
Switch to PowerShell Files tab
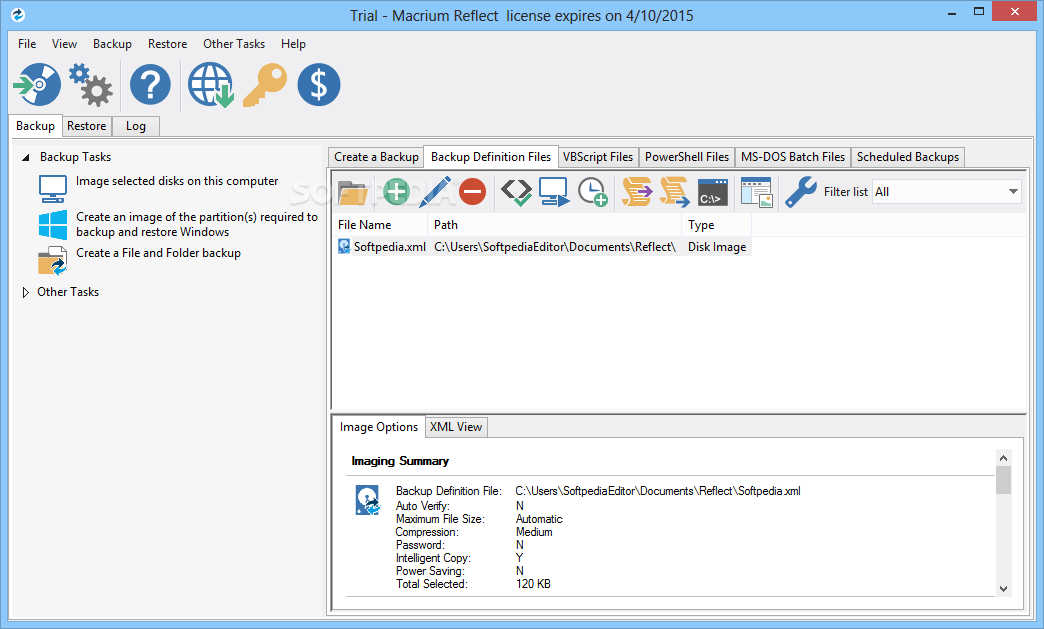point(686,157)
